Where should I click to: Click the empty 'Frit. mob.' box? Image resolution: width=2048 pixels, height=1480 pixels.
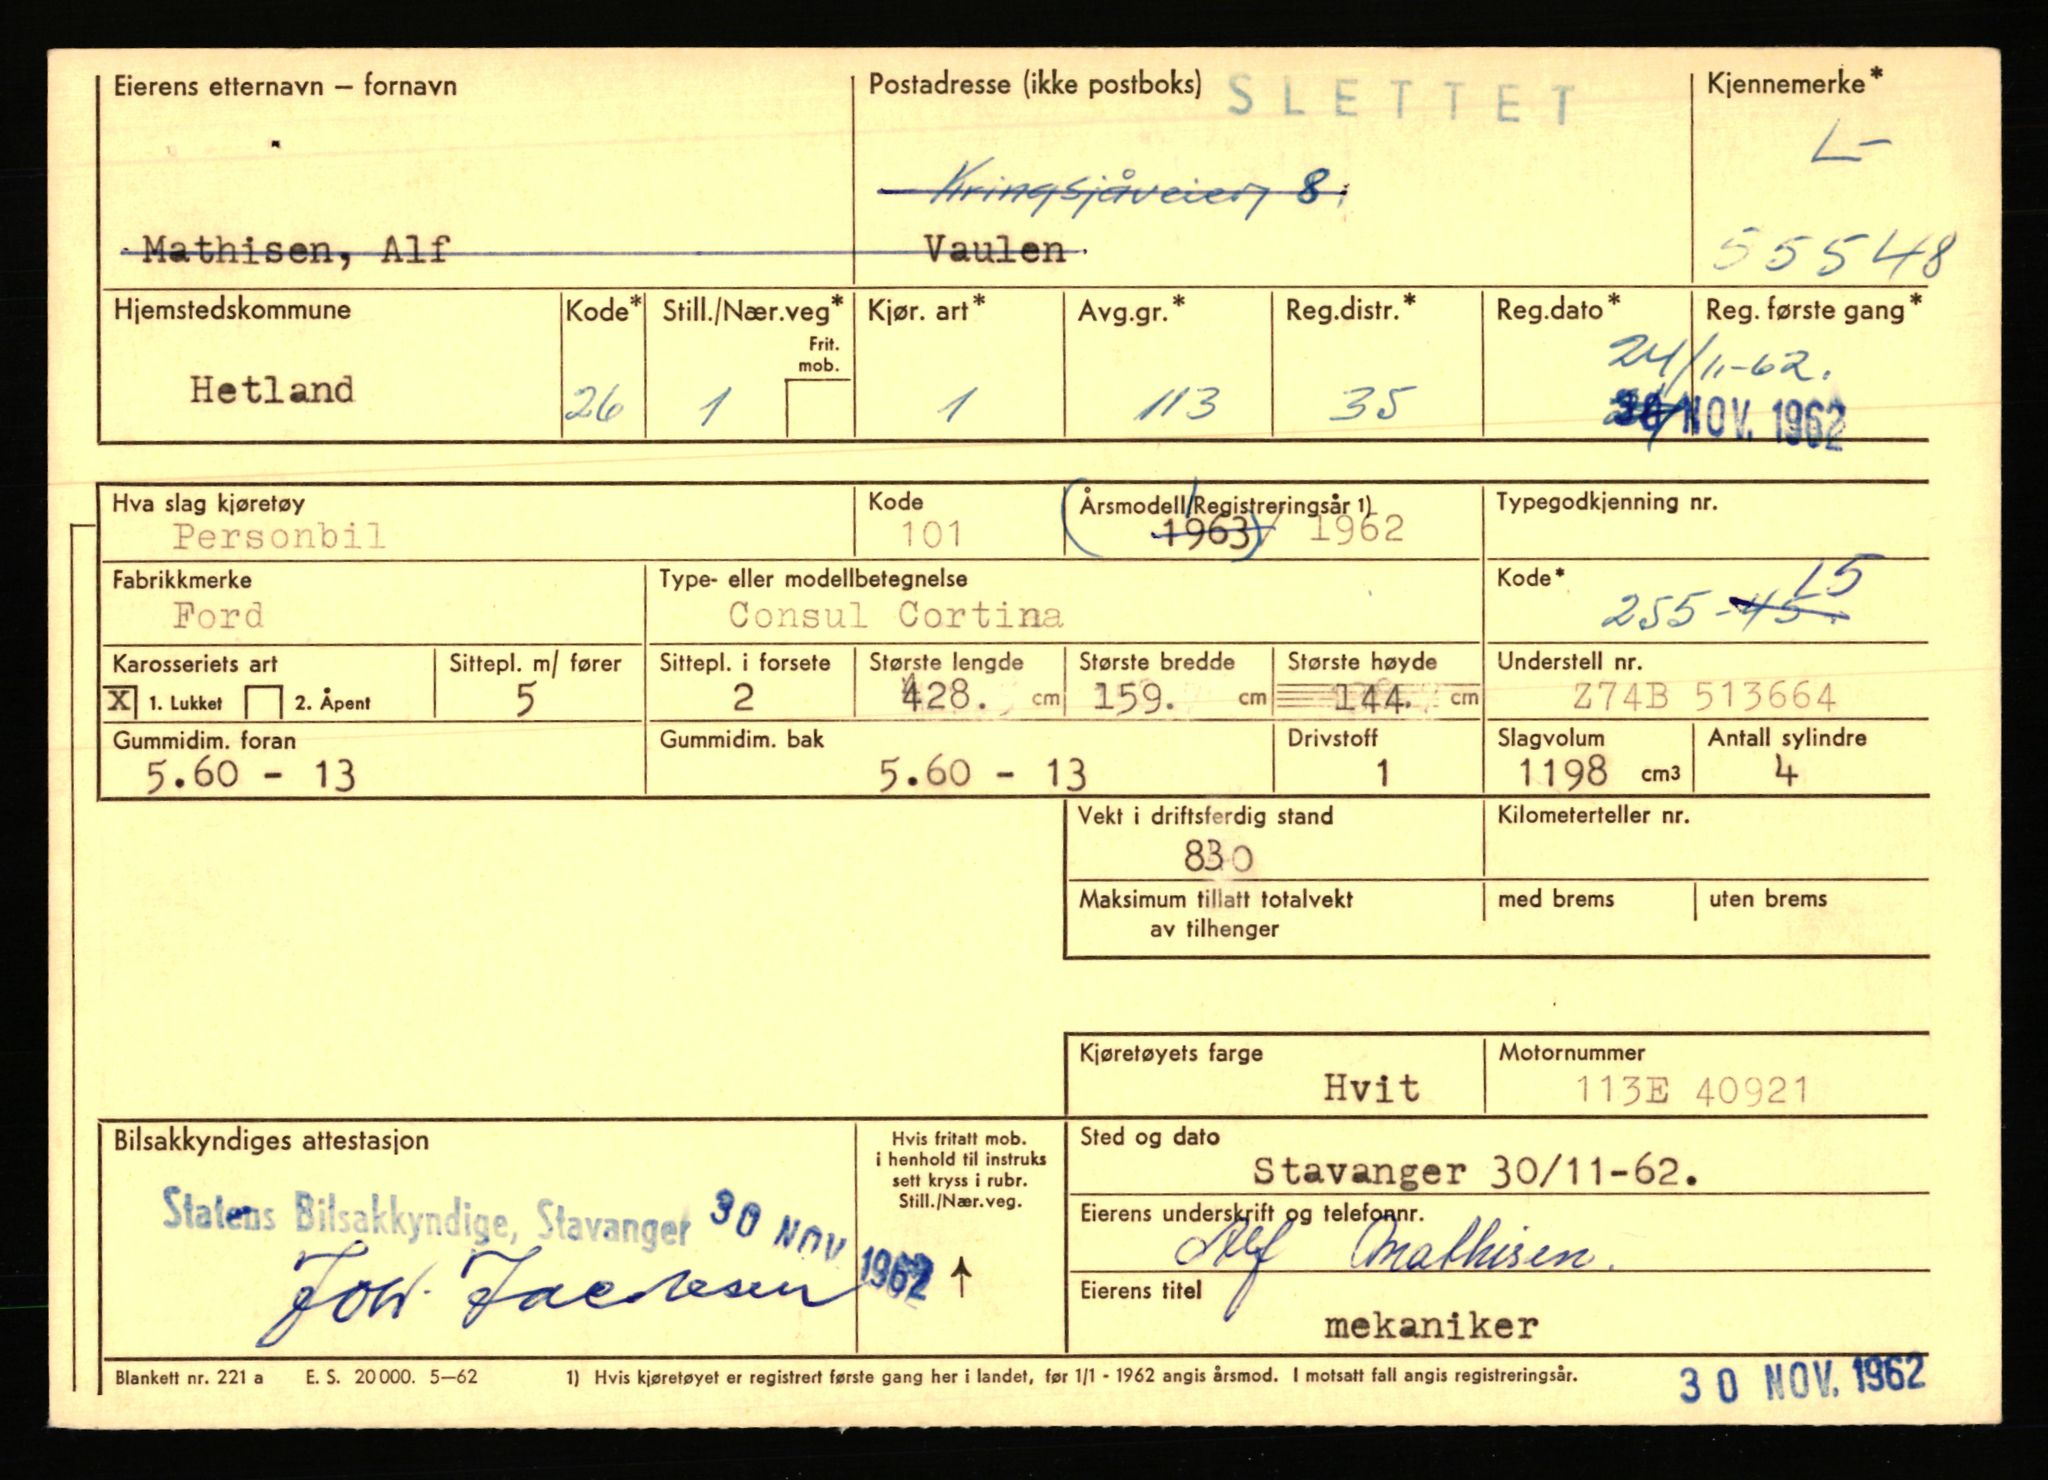click(819, 407)
